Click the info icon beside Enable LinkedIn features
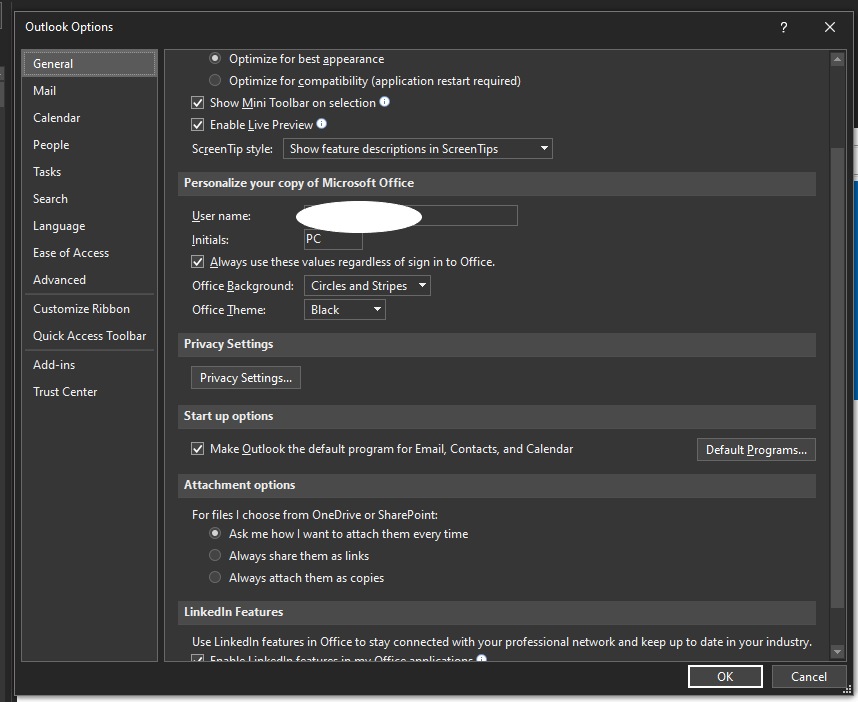This screenshot has height=702, width=858. tap(480, 658)
